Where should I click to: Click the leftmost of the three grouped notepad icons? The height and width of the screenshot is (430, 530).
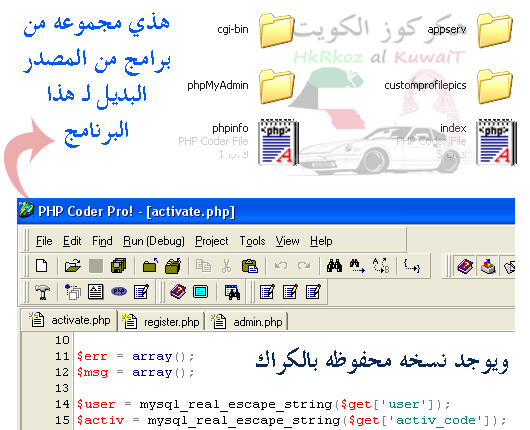pos(268,292)
